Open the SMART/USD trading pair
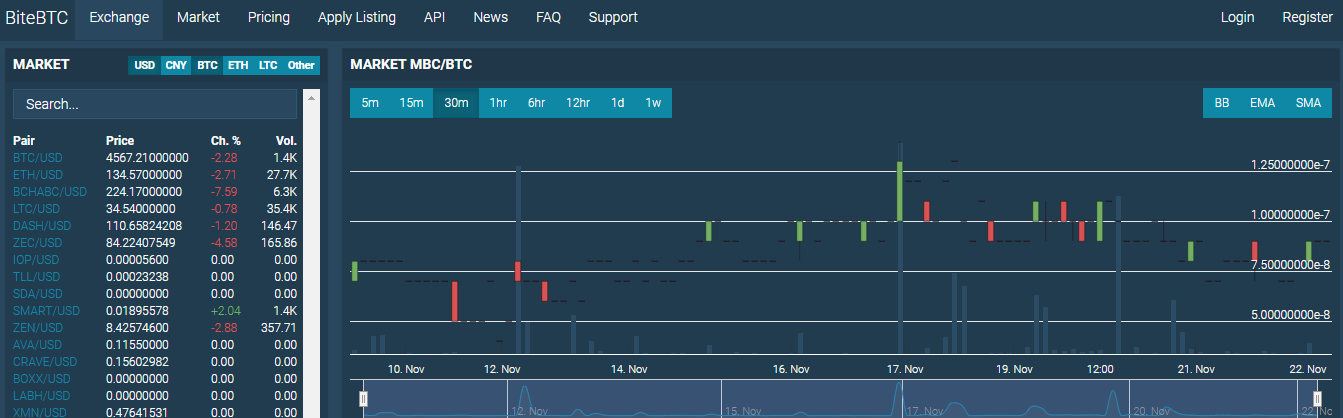Image resolution: width=1343 pixels, height=418 pixels. tap(46, 311)
